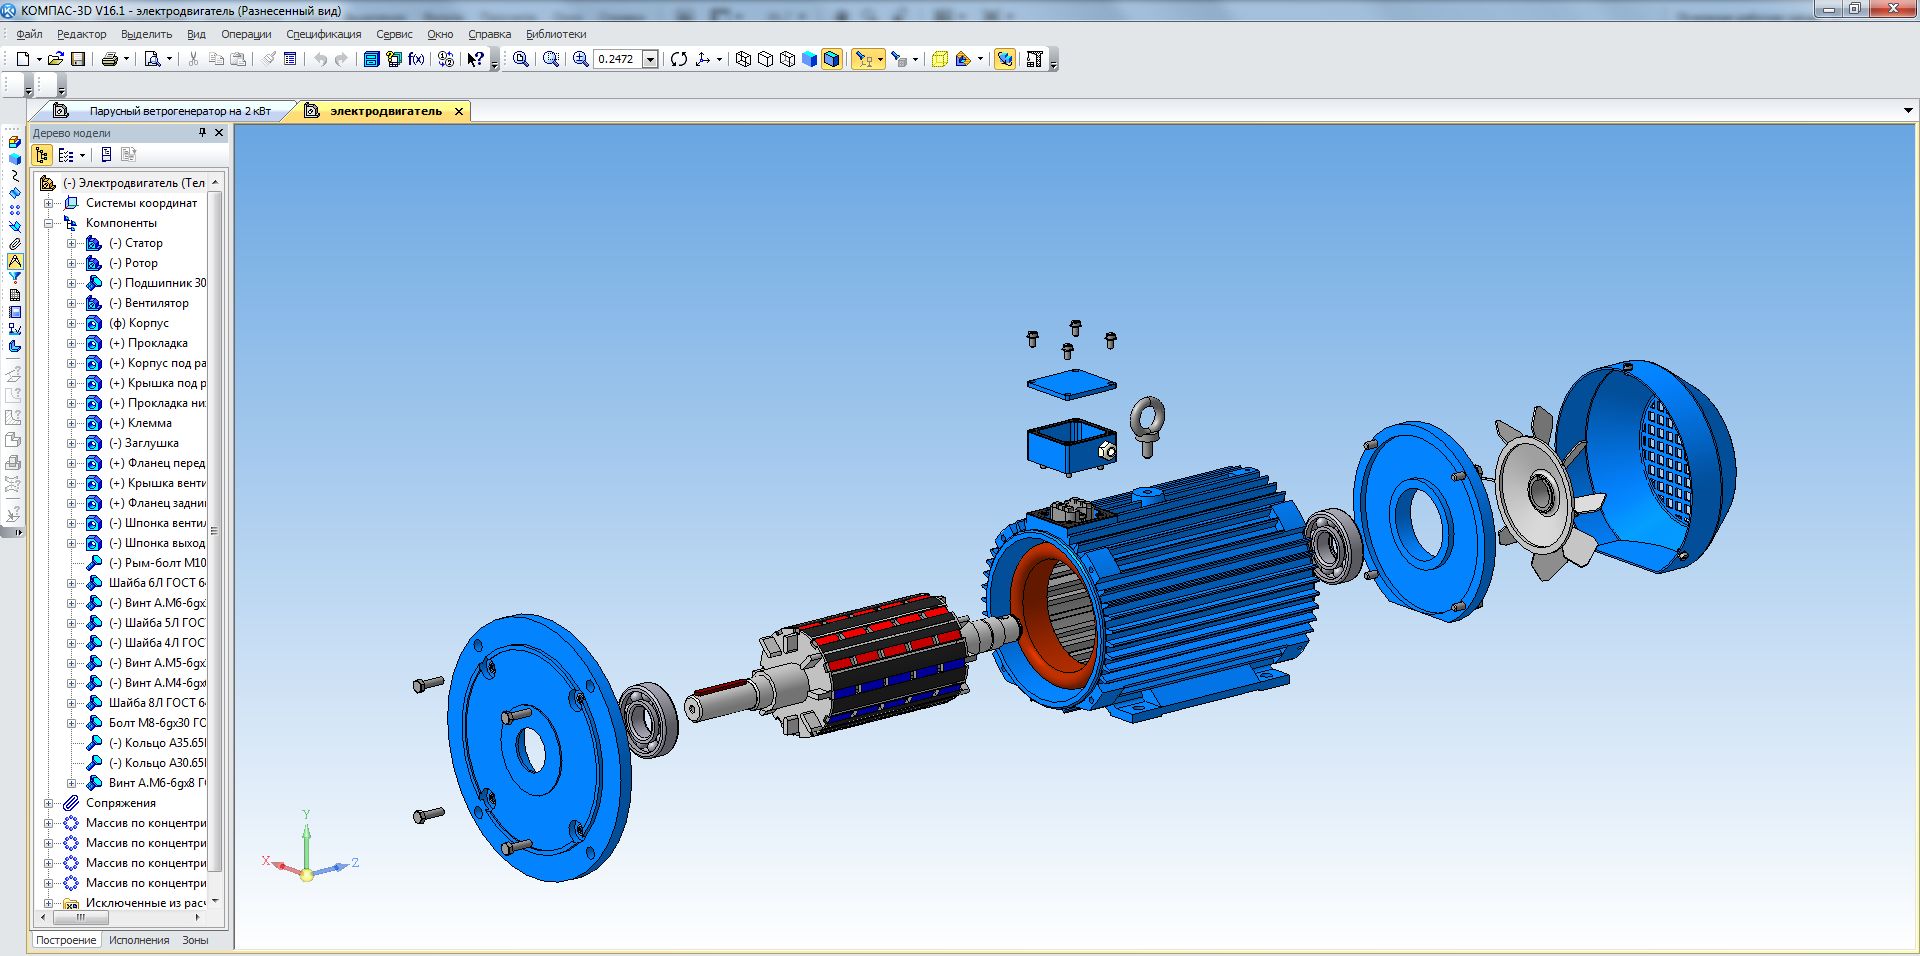Click the Undo arrow in the toolbar

pyautogui.click(x=320, y=59)
